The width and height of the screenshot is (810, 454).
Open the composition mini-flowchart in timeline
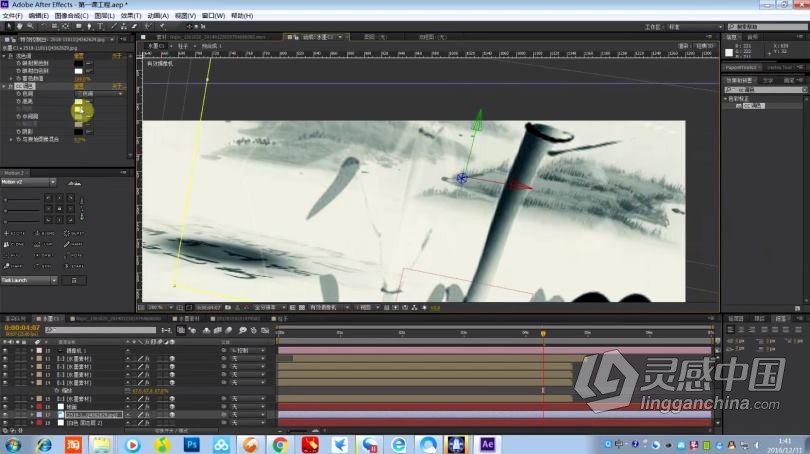coord(166,330)
